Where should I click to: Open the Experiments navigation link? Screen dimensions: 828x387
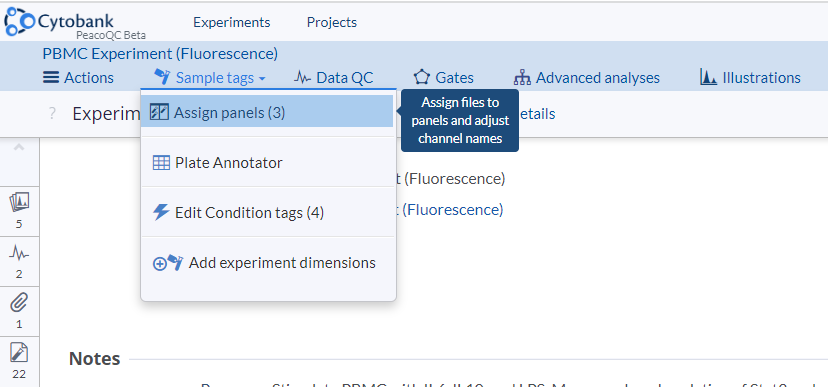click(x=232, y=23)
